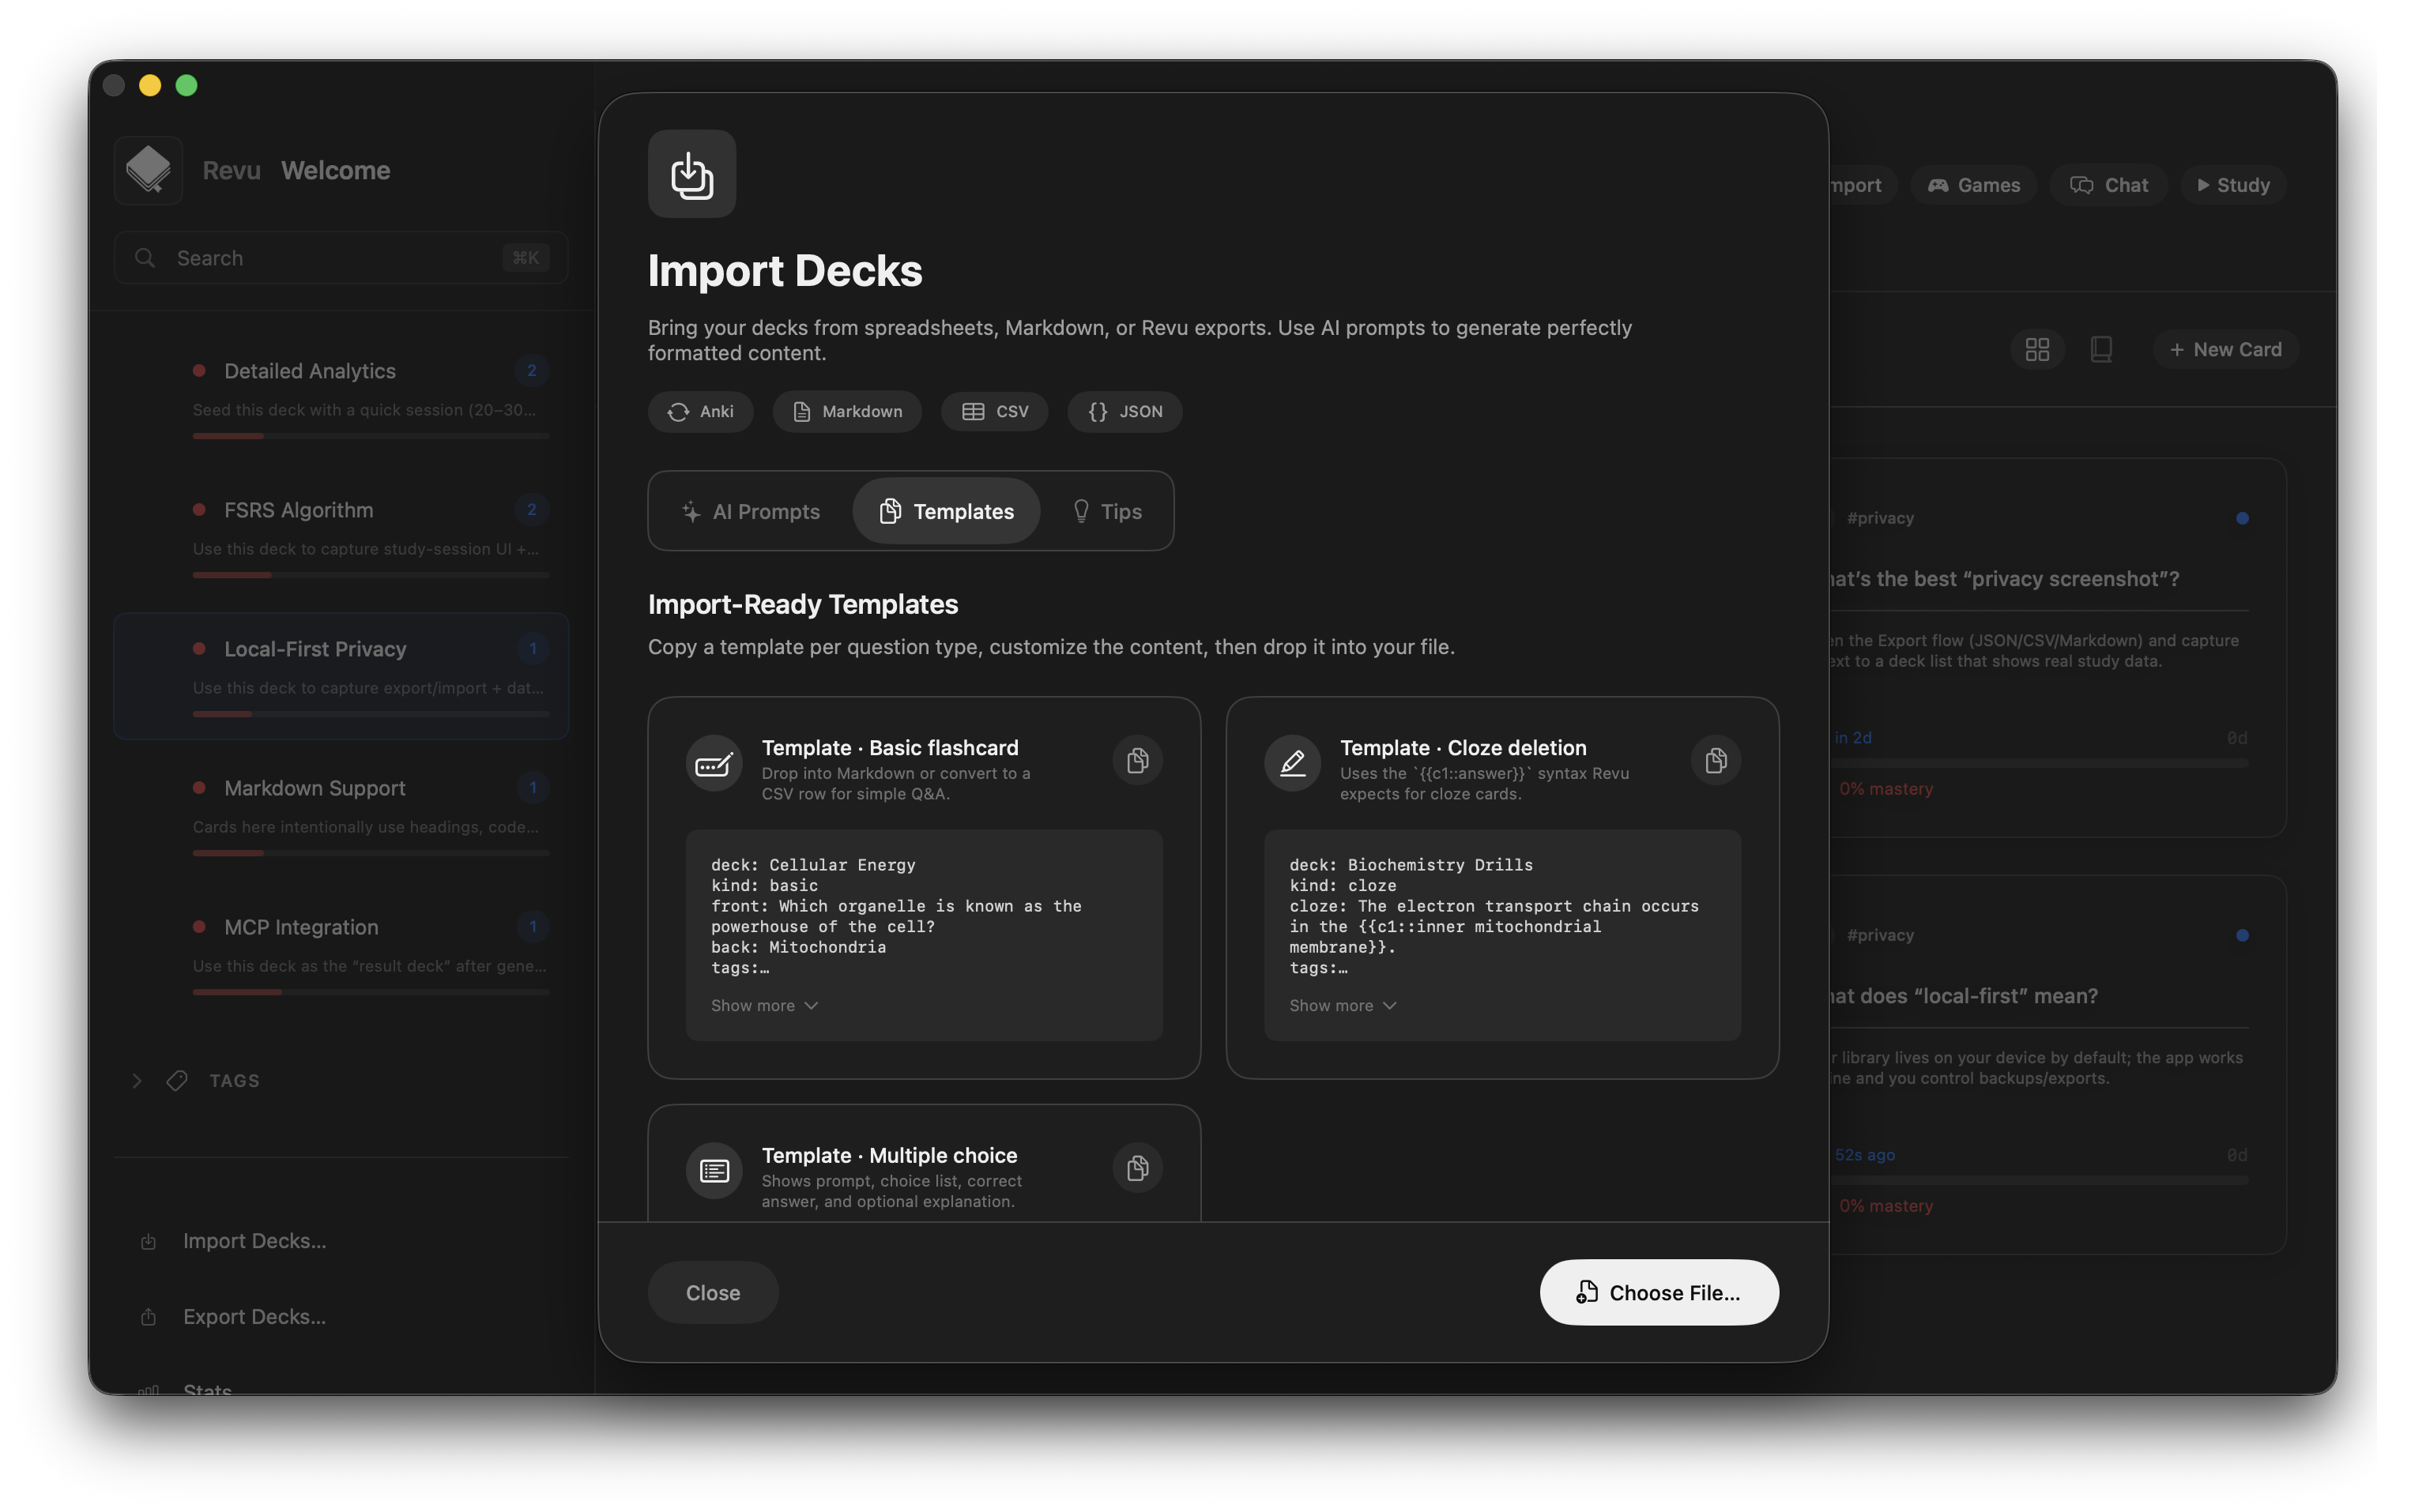Click the 'local-first mean?' card question
Screen dimensions: 2426x1512
(1964, 996)
